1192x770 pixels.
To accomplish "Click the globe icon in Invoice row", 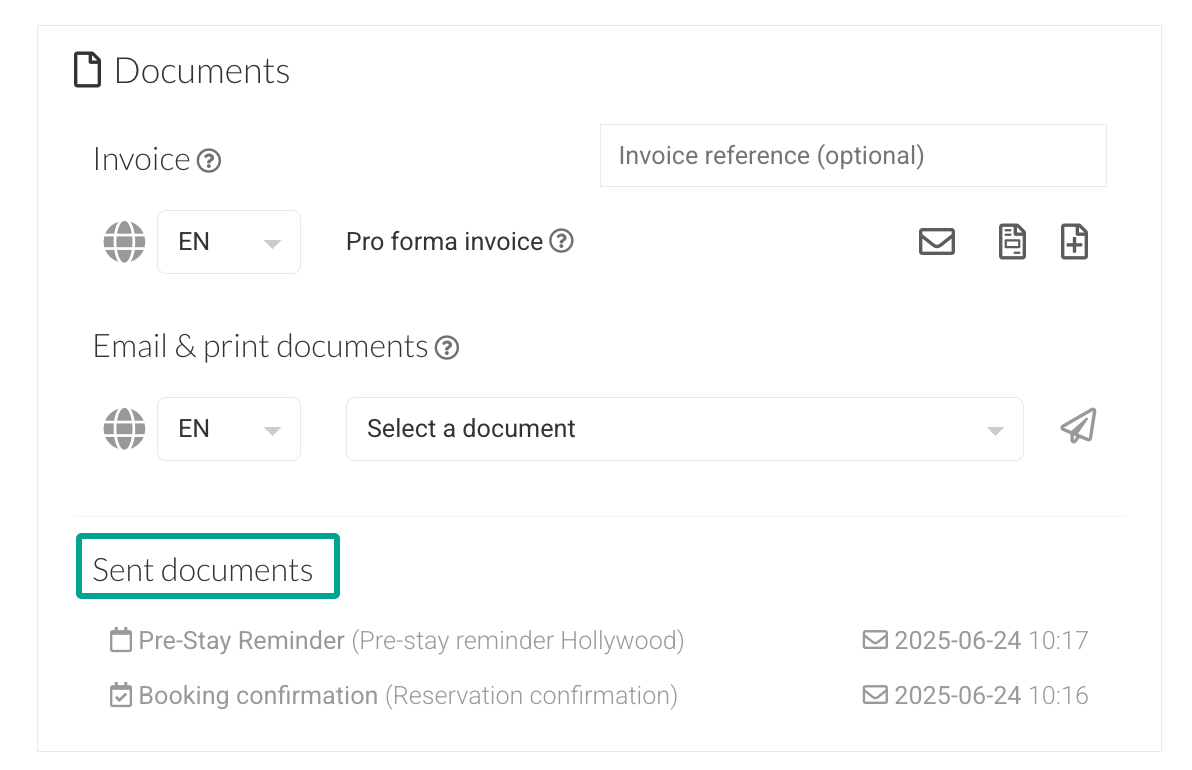I will pyautogui.click(x=124, y=242).
